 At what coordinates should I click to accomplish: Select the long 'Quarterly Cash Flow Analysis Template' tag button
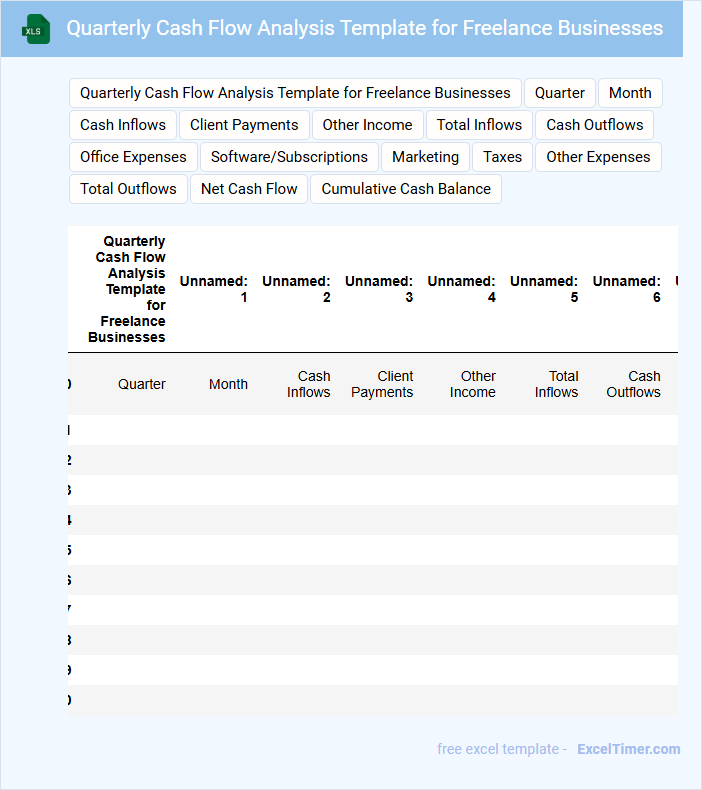[295, 93]
